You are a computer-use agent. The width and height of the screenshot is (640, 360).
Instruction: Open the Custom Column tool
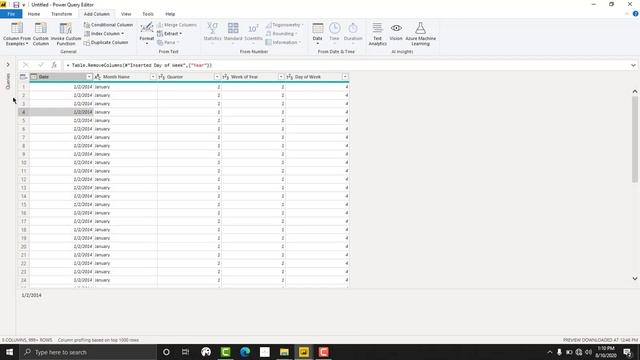click(40, 33)
